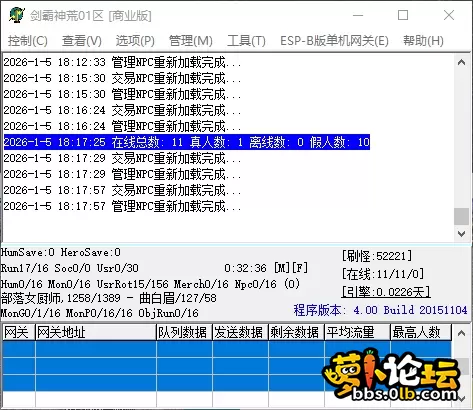Select log line 18:17:29 交易NPC重新加载完成
The image size is (473, 410).
[x=122, y=158]
